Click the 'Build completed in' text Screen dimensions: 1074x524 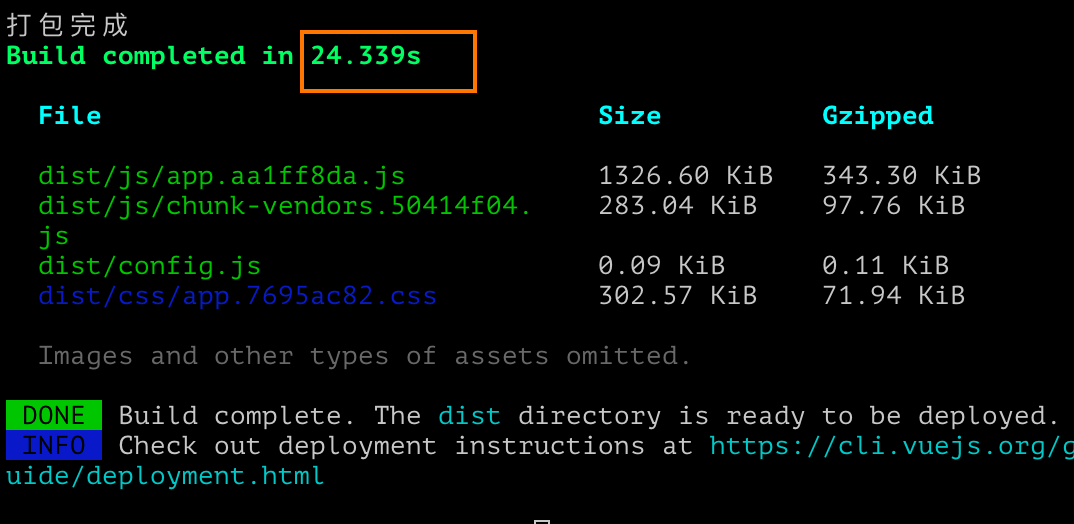coord(150,56)
